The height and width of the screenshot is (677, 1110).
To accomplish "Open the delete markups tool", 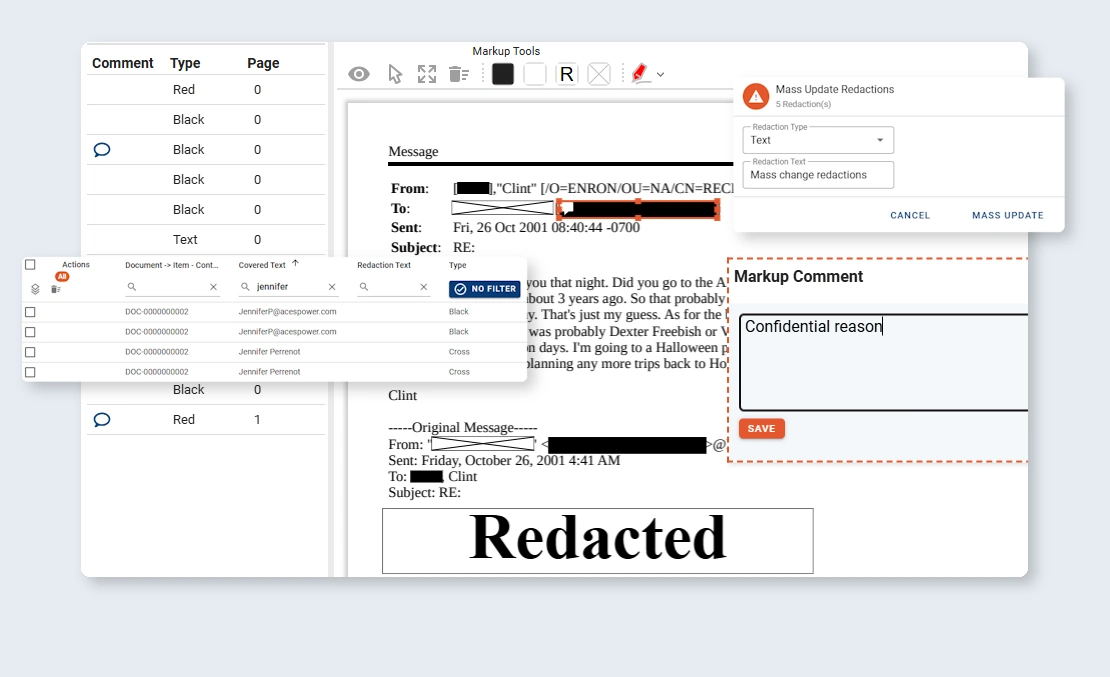I will tap(459, 73).
